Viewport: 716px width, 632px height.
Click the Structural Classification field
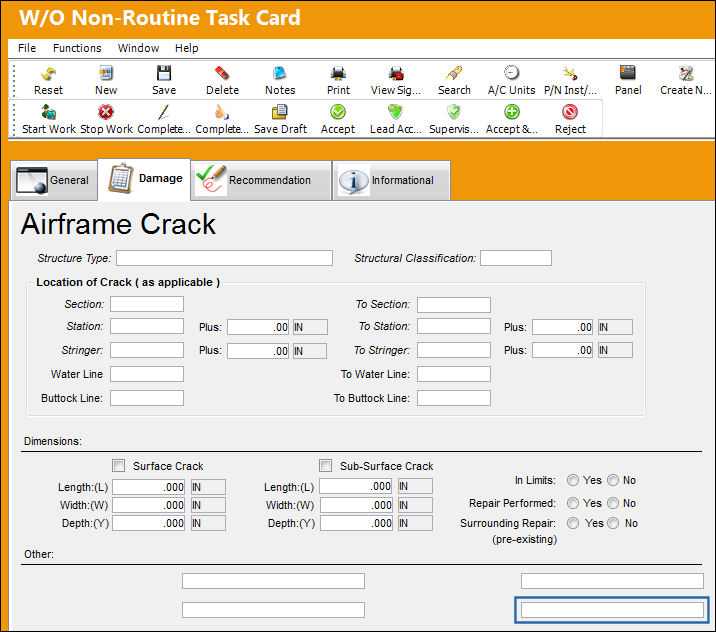click(516, 258)
